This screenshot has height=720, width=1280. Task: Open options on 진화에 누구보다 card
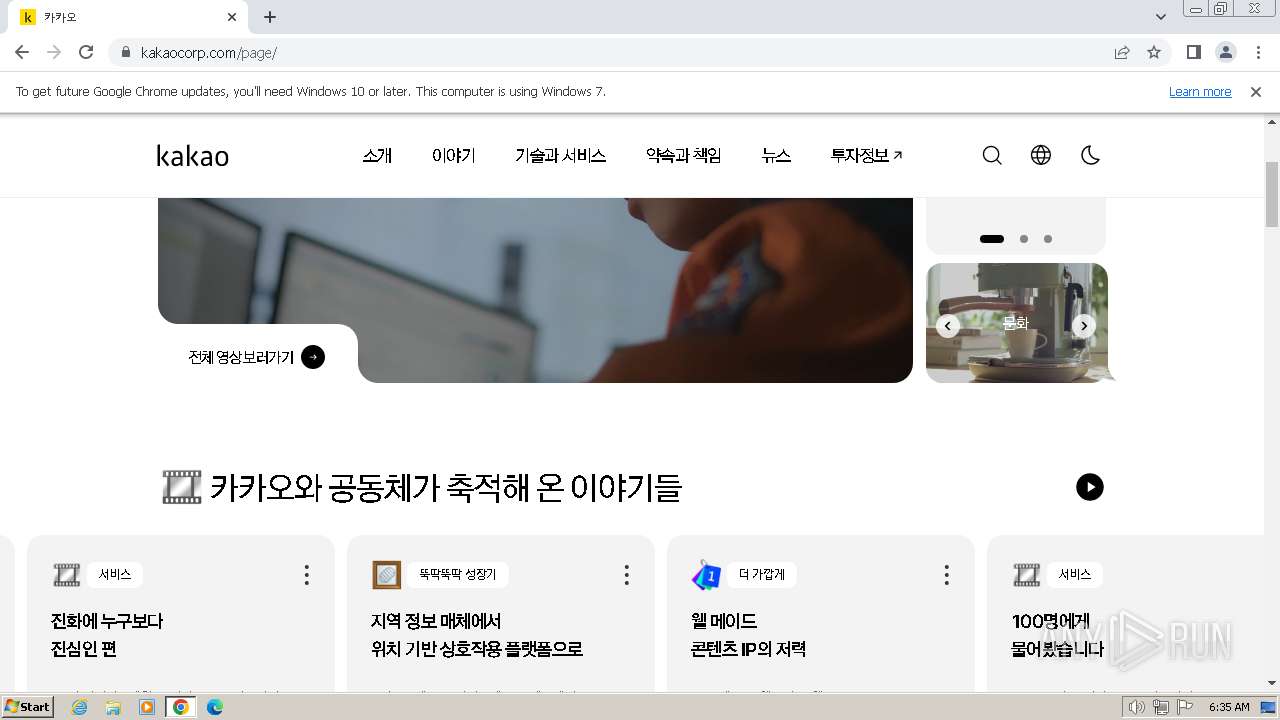click(306, 575)
